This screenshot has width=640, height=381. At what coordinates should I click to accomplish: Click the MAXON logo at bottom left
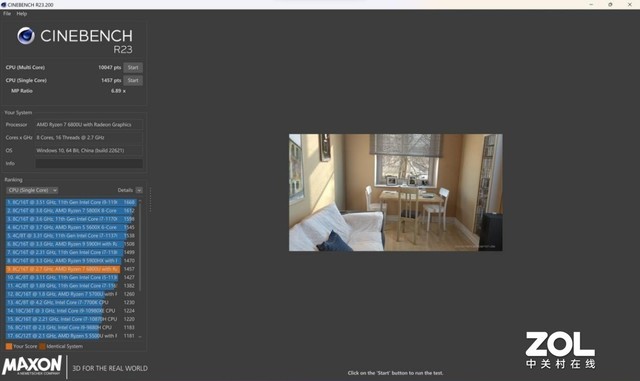[x=32, y=365]
